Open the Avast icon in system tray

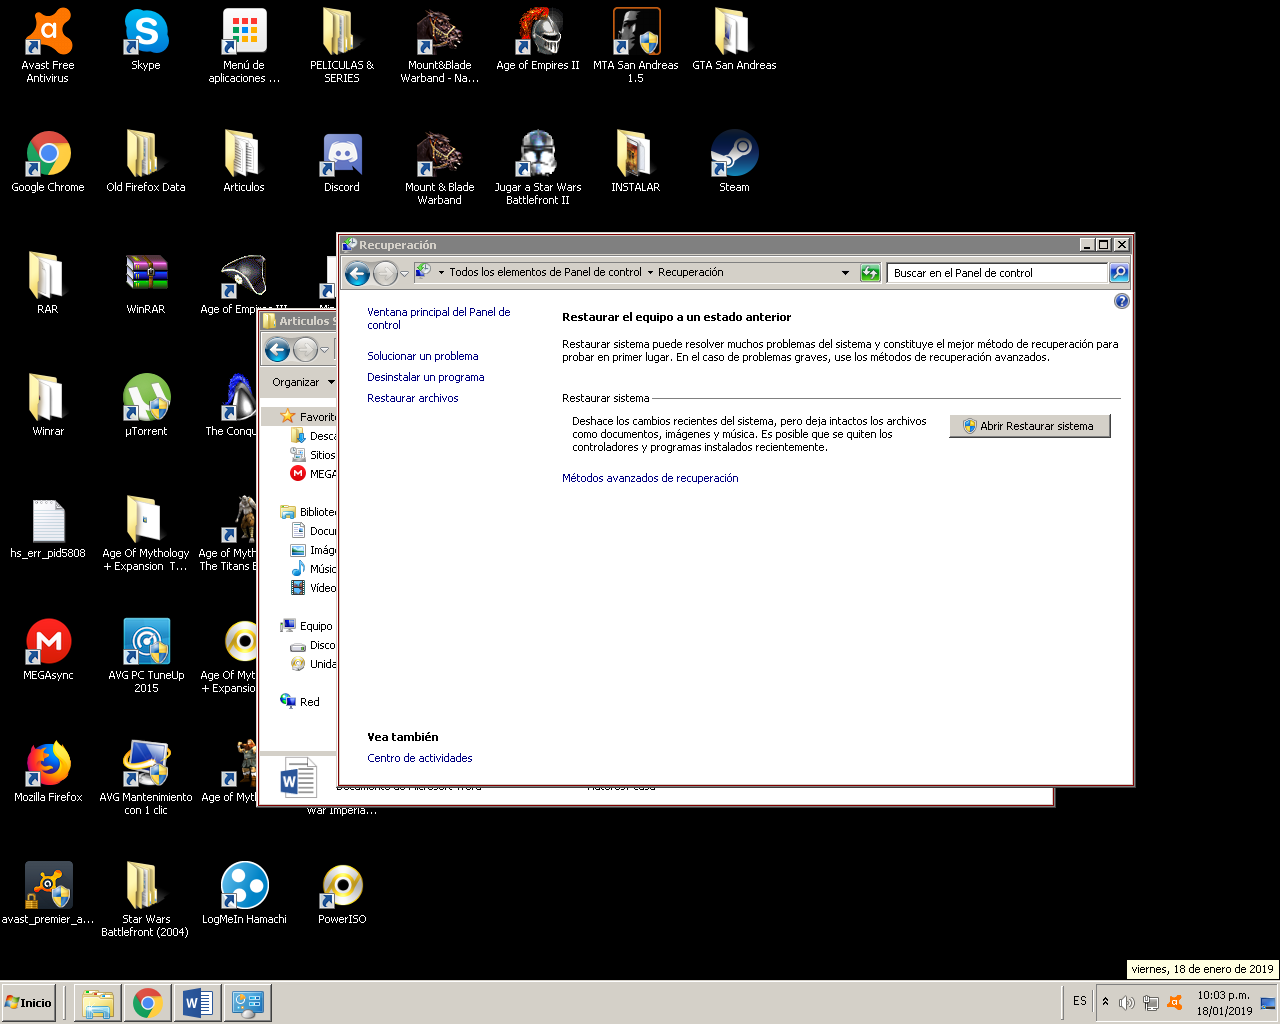click(1175, 1002)
